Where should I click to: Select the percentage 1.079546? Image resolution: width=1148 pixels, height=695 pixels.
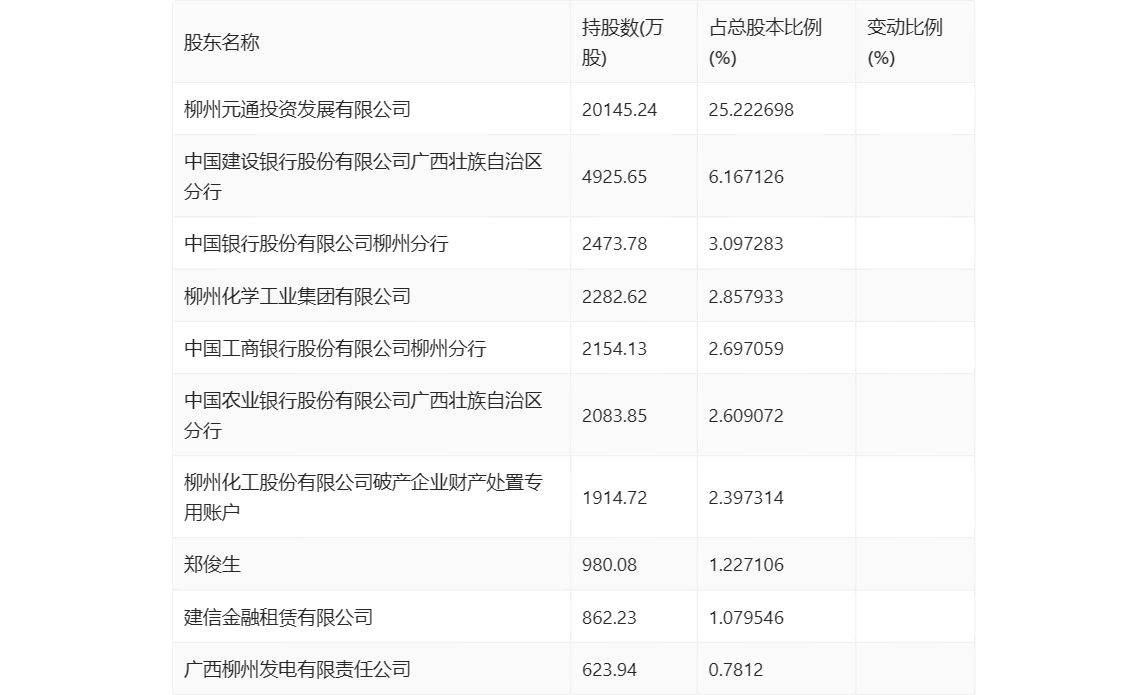point(746,617)
